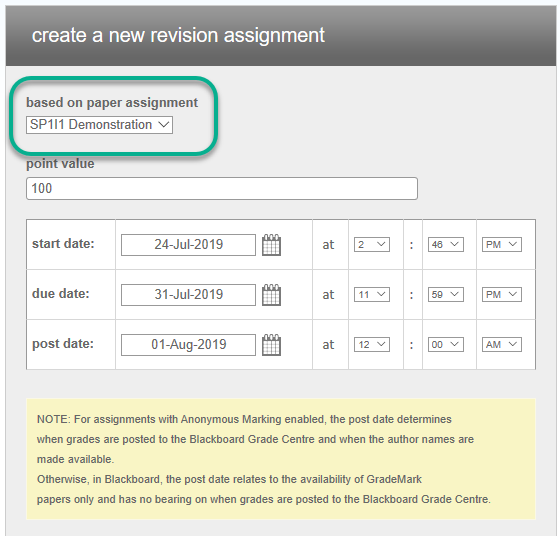Click the due date field 31-Jul-2019

(x=188, y=295)
